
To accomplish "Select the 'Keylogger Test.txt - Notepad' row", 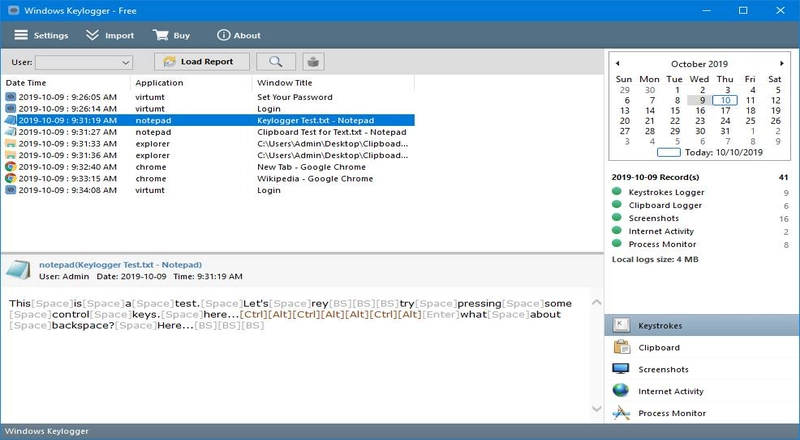I will click(x=208, y=120).
